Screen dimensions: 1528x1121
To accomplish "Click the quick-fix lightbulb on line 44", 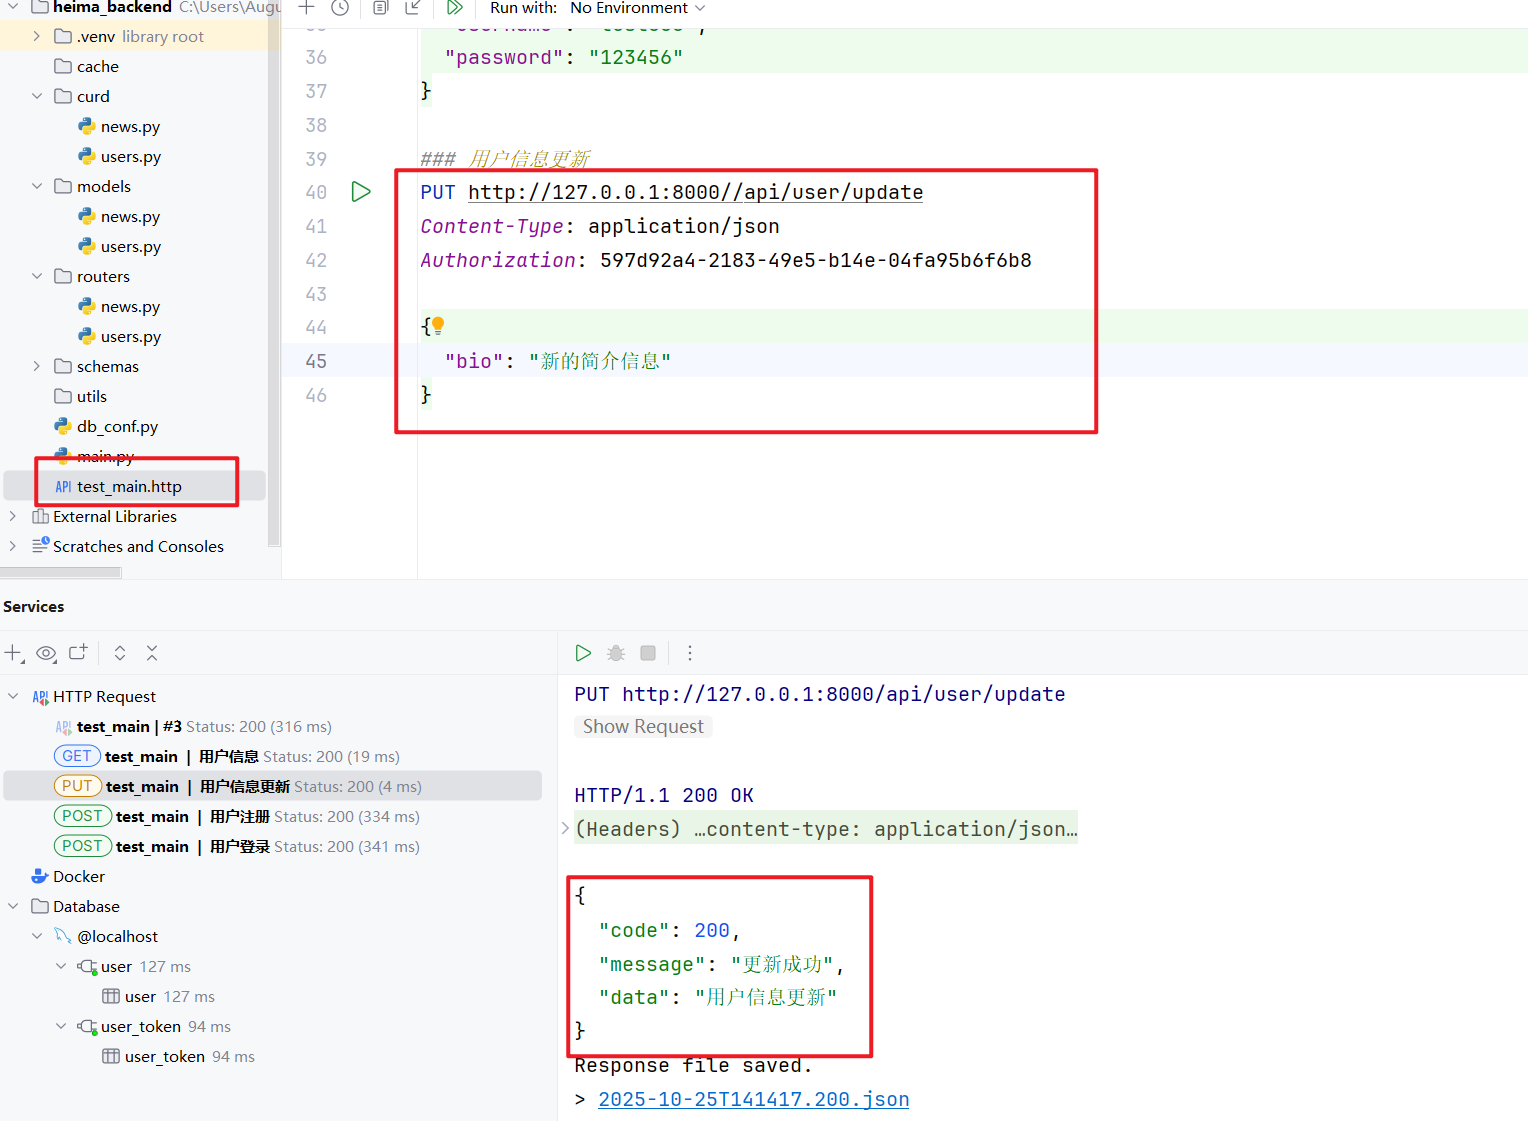I will point(438,325).
